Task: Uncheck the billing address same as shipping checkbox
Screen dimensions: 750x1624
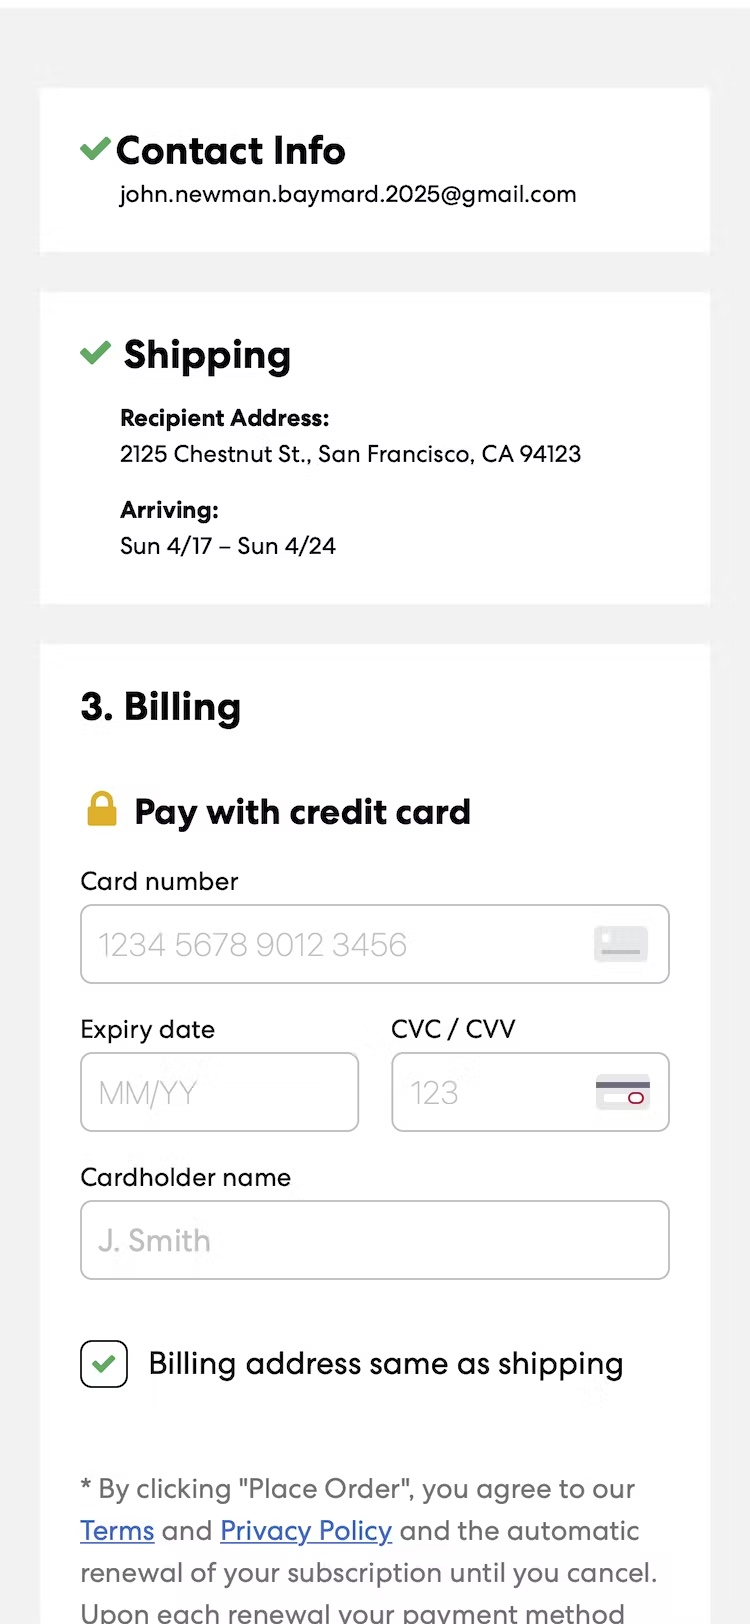Action: [104, 1364]
